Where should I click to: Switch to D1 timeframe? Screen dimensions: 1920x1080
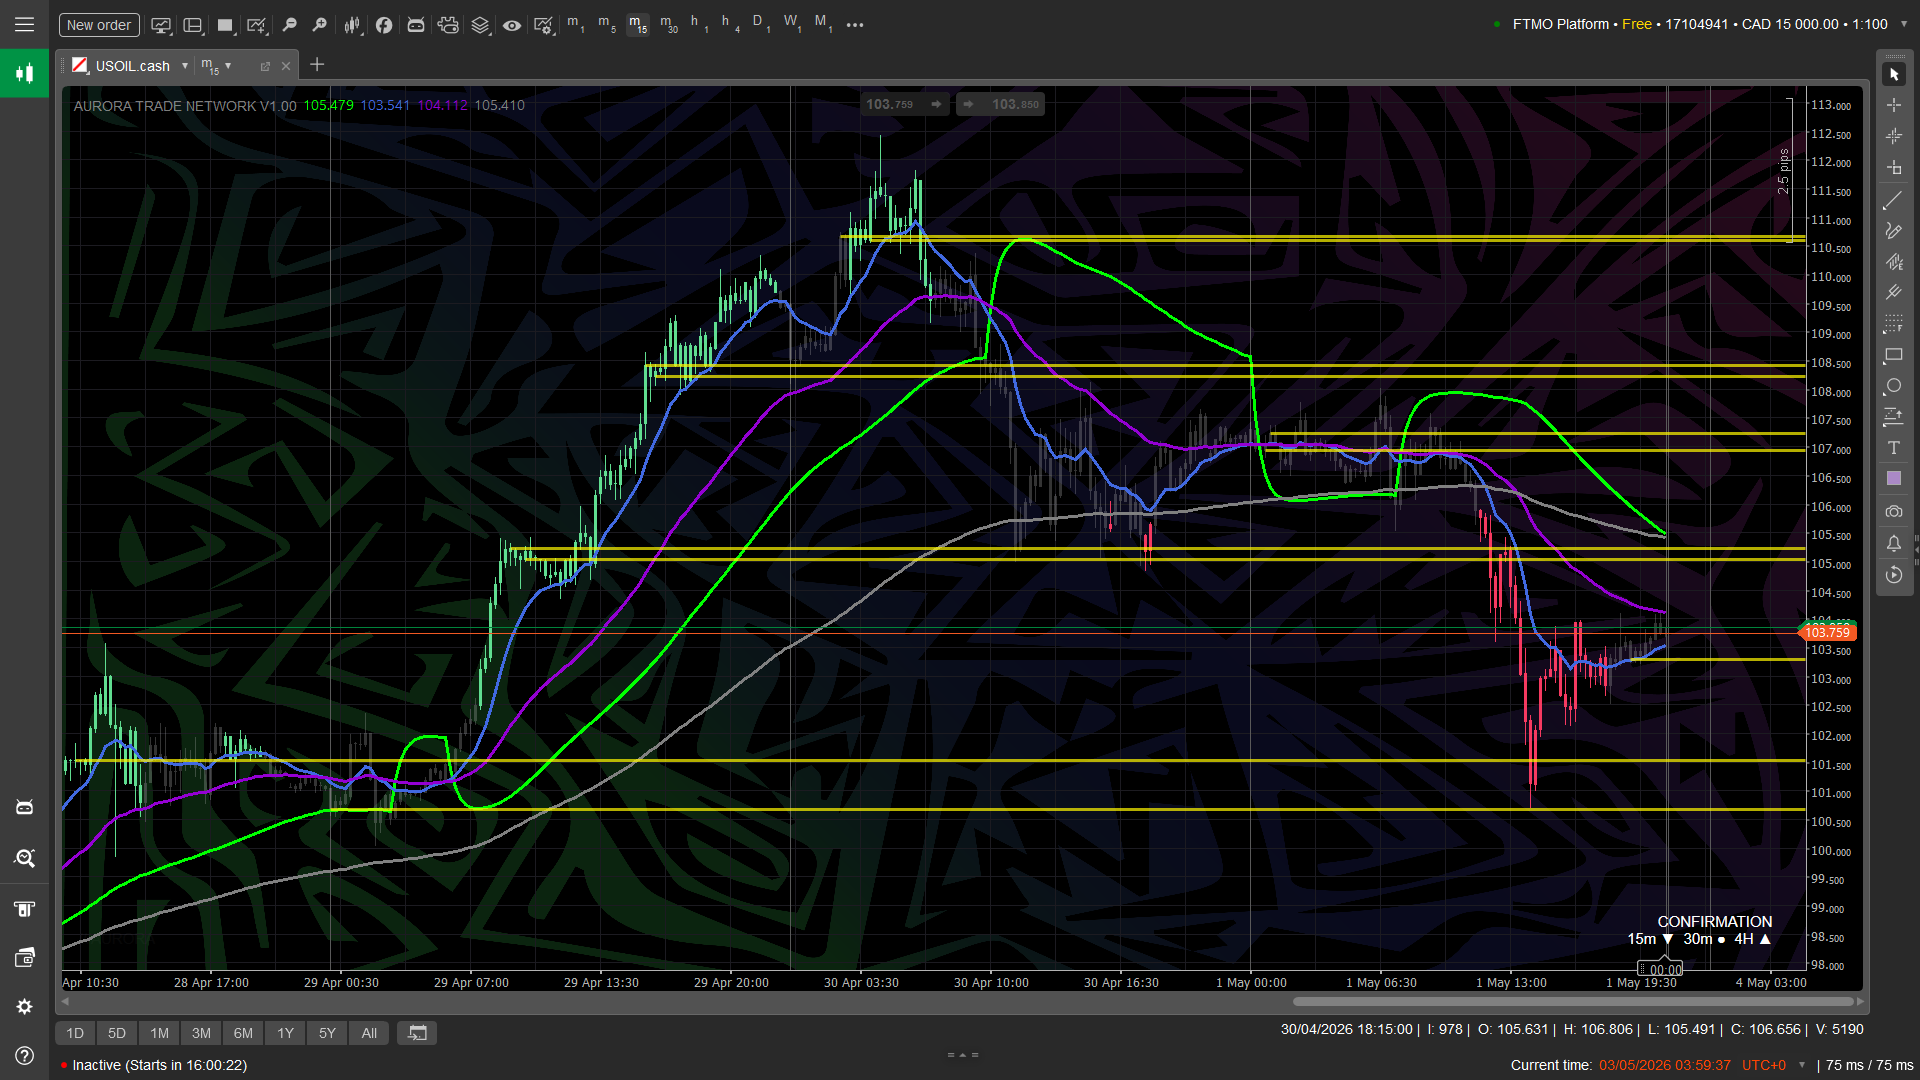coord(761,24)
